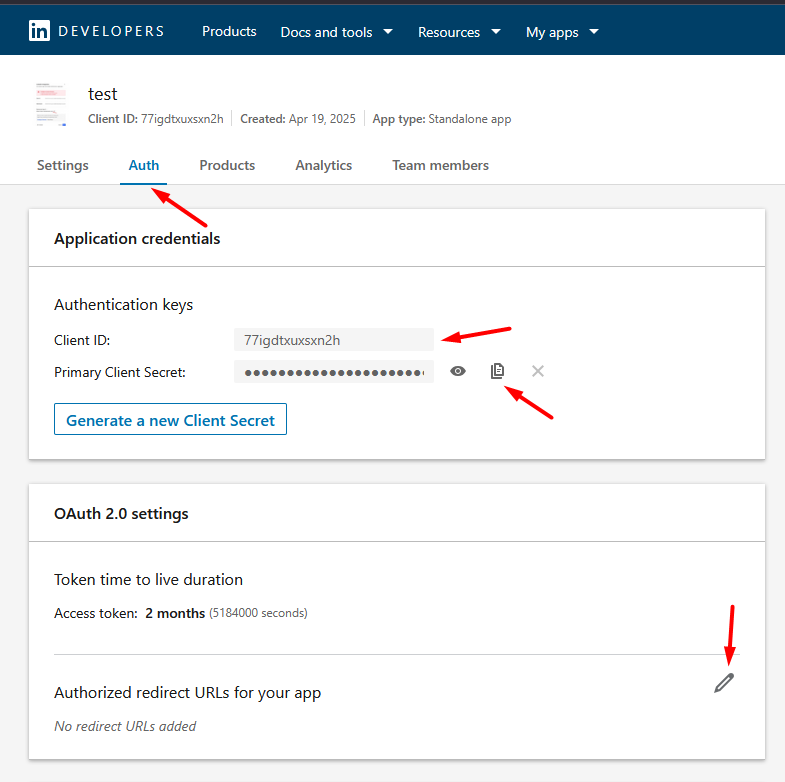
Task: Click 'App type: Standalone app' text
Action: (x=442, y=119)
